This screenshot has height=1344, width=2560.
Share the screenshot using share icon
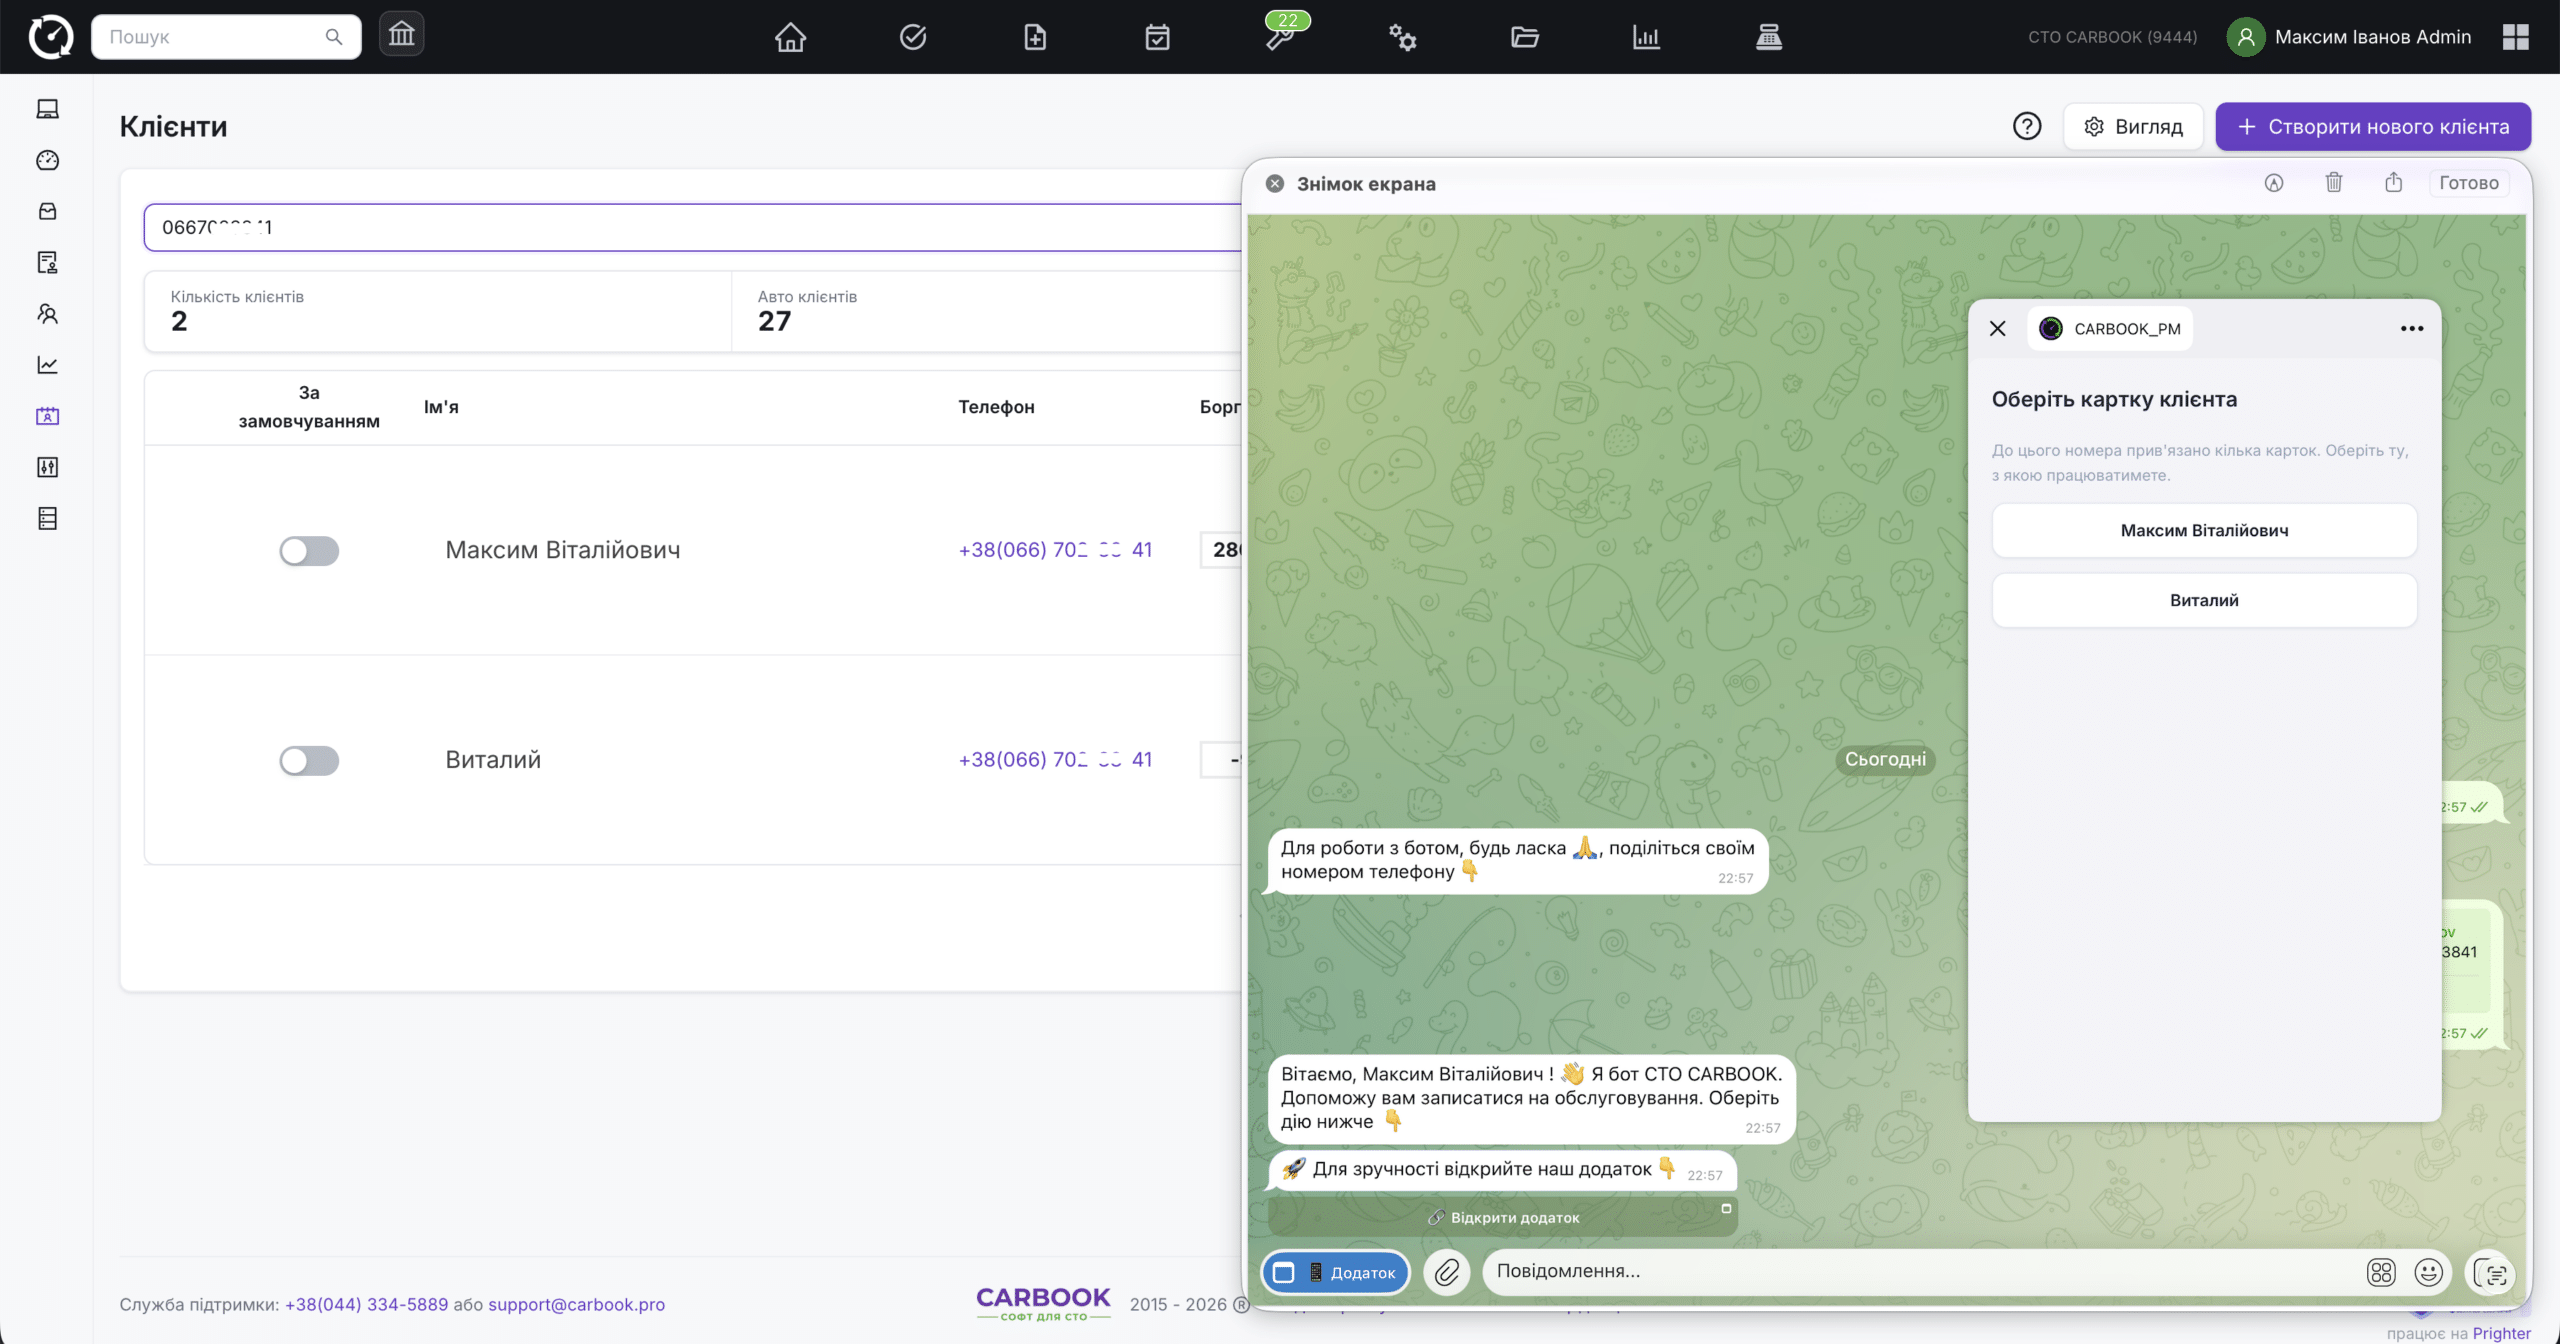pos(2393,182)
